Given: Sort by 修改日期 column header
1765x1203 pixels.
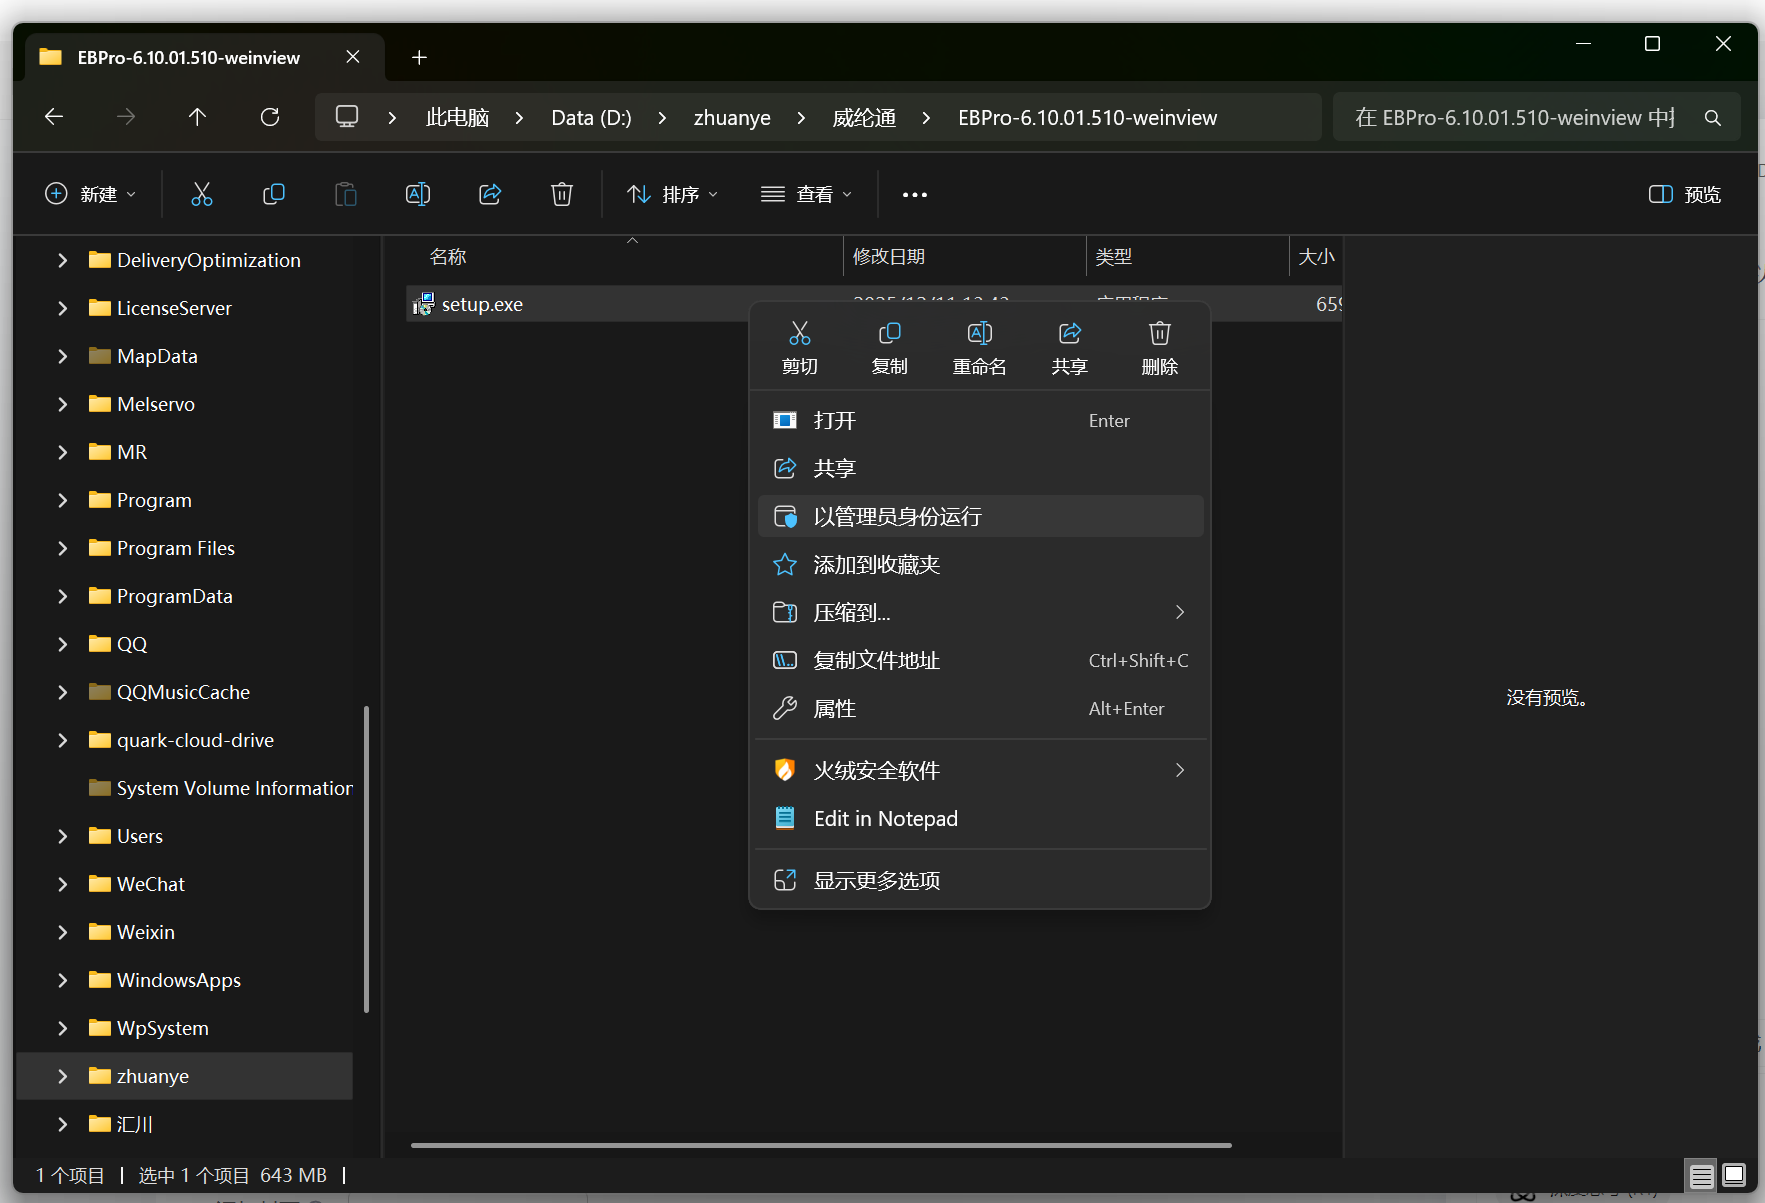Looking at the screenshot, I should click(888, 257).
